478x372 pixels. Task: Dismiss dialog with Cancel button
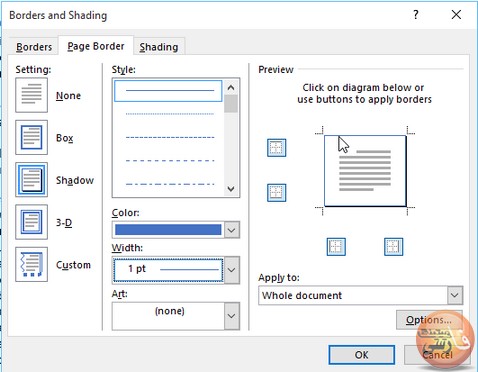tap(437, 355)
